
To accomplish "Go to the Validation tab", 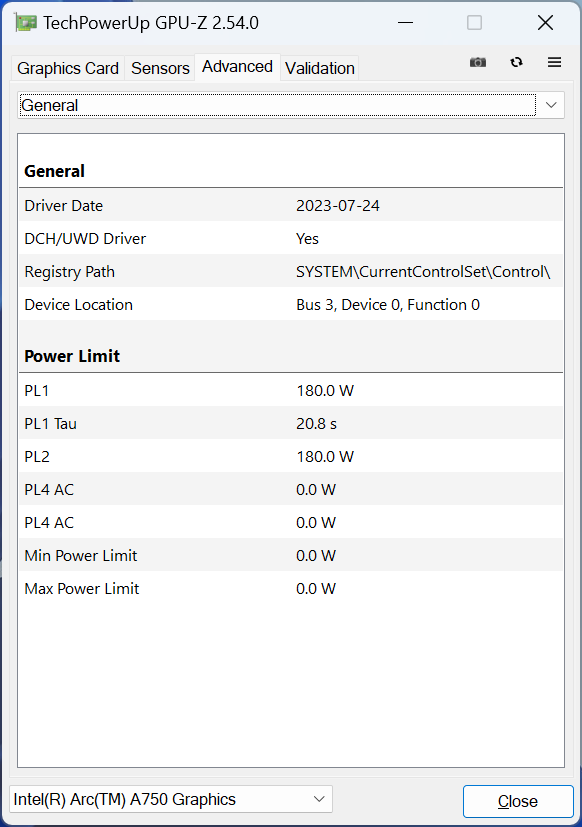I will 320,68.
